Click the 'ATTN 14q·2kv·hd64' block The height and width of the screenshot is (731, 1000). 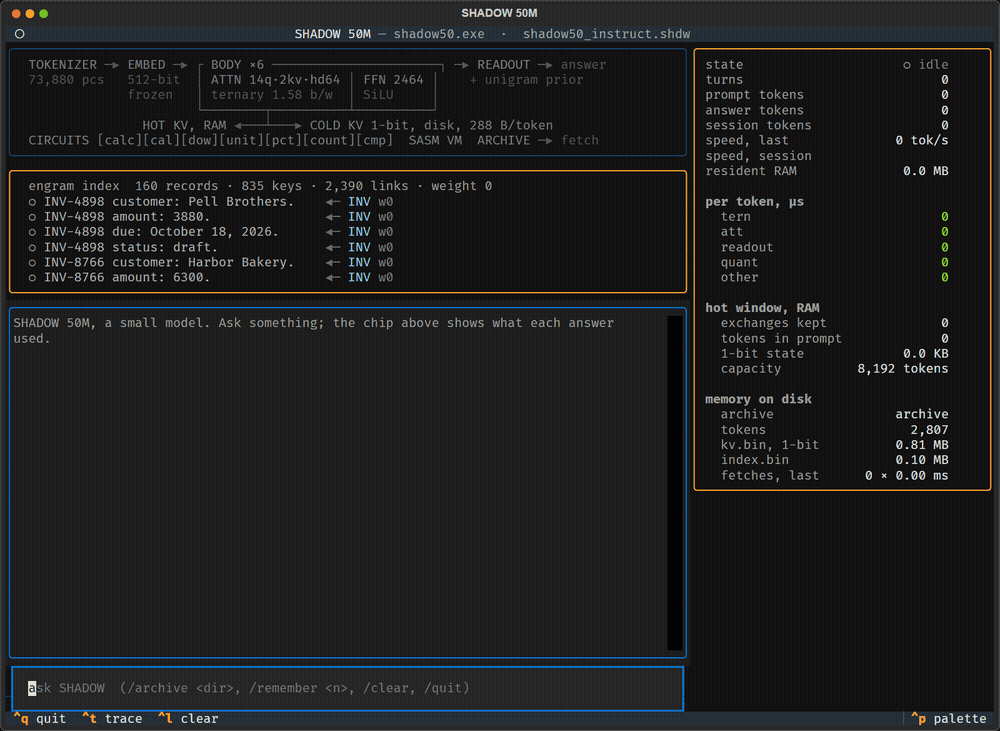(276, 80)
